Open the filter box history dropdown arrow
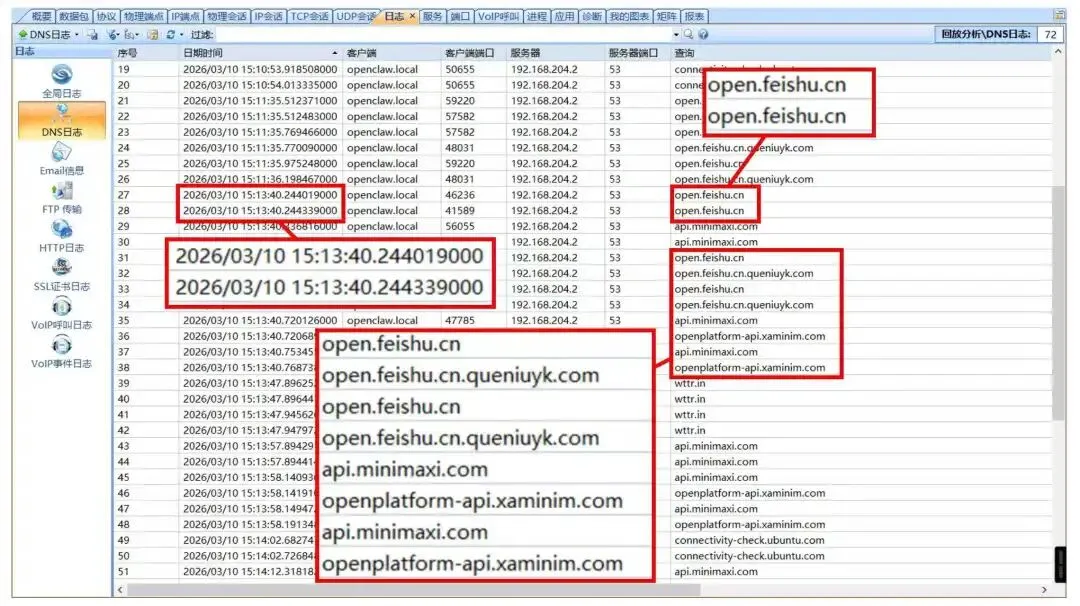This screenshot has height=606, width=1080. click(x=676, y=34)
